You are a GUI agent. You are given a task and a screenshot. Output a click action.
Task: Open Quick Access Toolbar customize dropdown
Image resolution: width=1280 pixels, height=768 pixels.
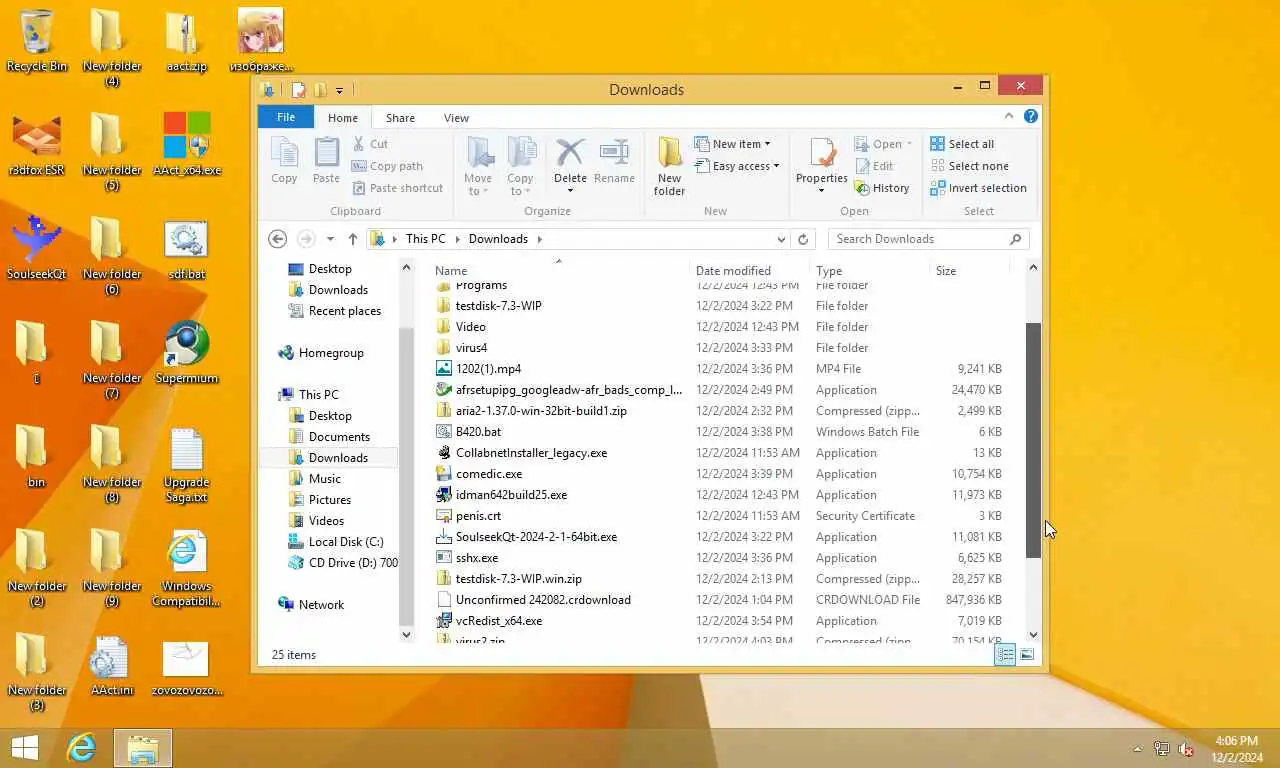click(339, 90)
